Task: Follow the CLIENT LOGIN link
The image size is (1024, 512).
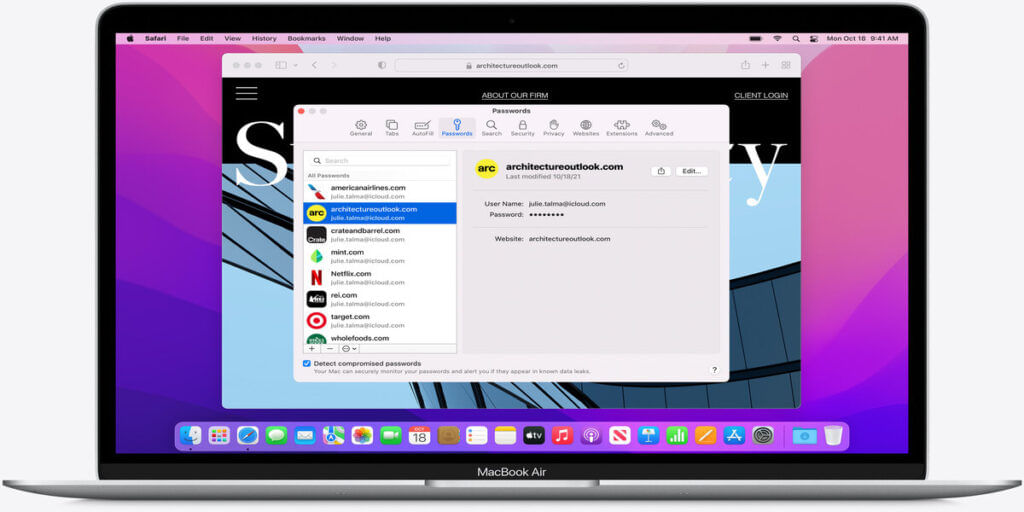Action: pyautogui.click(x=761, y=95)
